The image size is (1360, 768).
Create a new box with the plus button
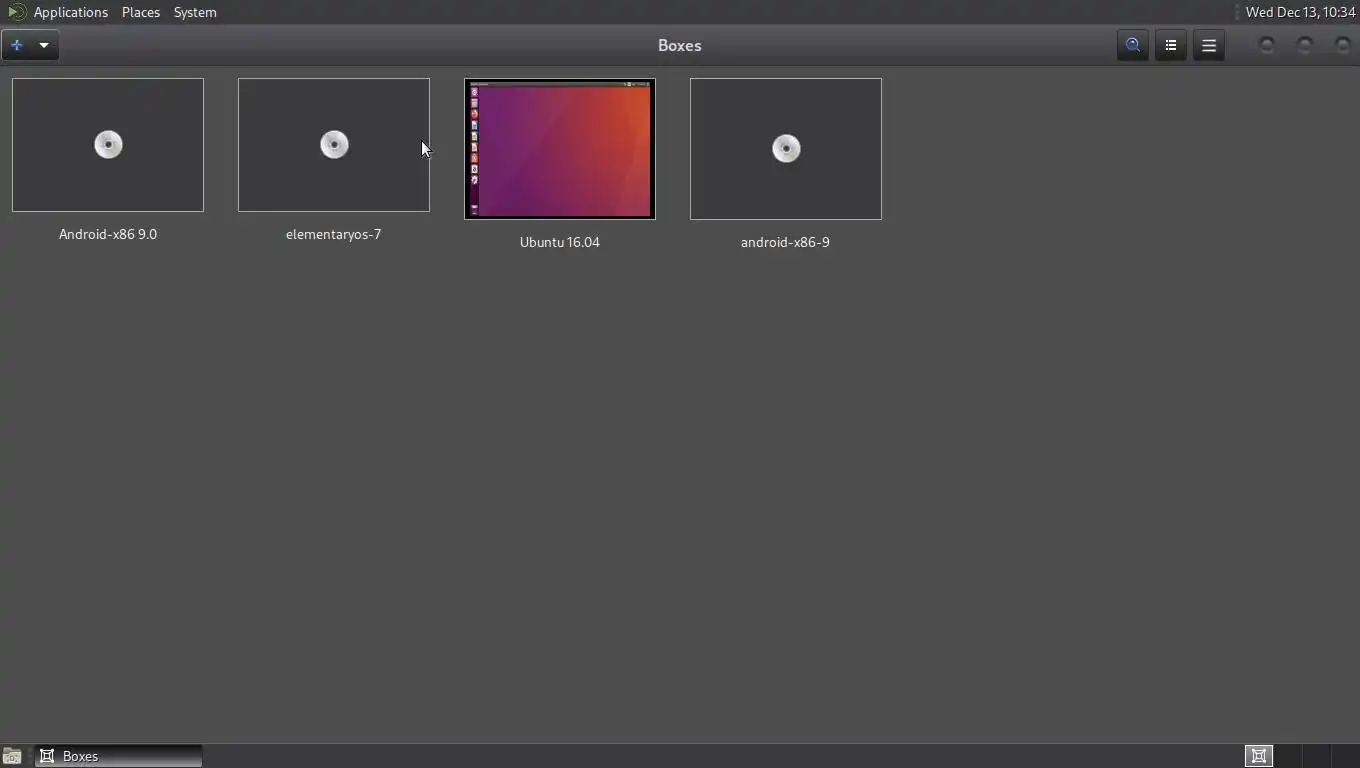17,45
